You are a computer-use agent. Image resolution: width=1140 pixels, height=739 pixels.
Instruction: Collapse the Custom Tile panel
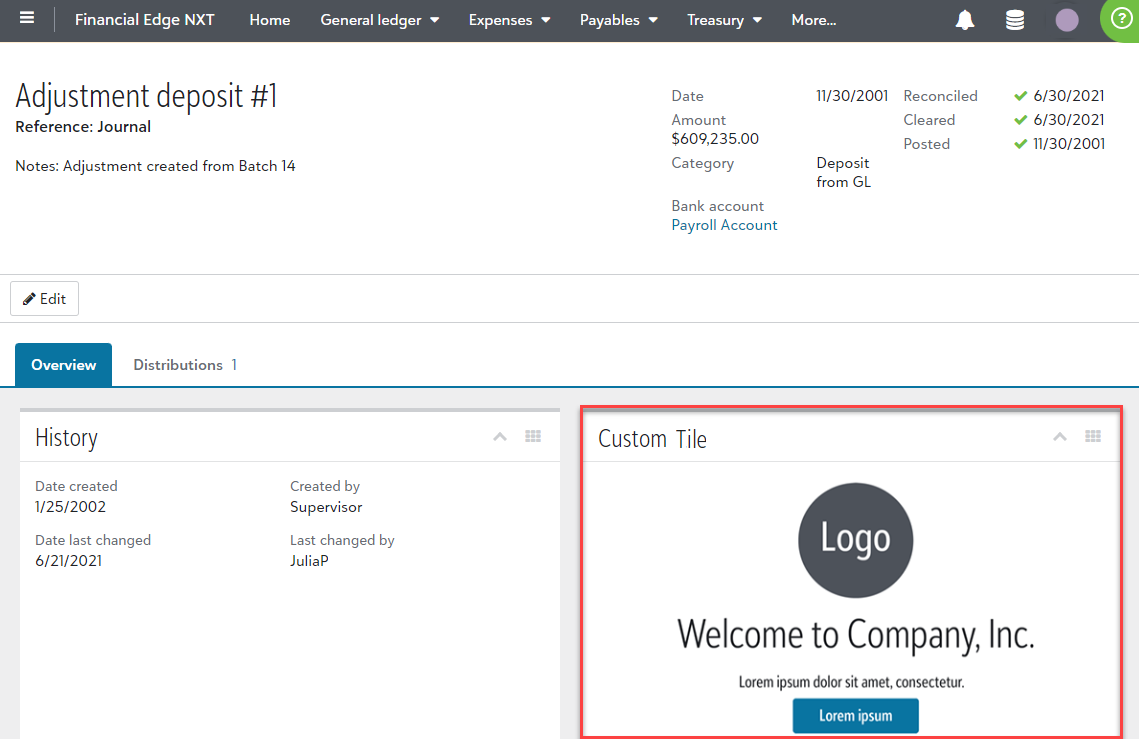[1060, 437]
